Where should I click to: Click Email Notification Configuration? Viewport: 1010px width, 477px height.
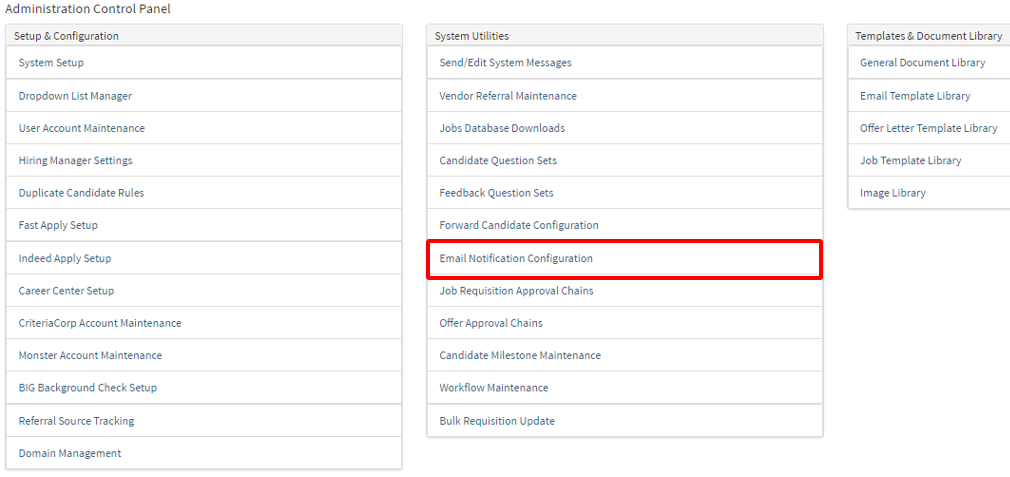(516, 258)
